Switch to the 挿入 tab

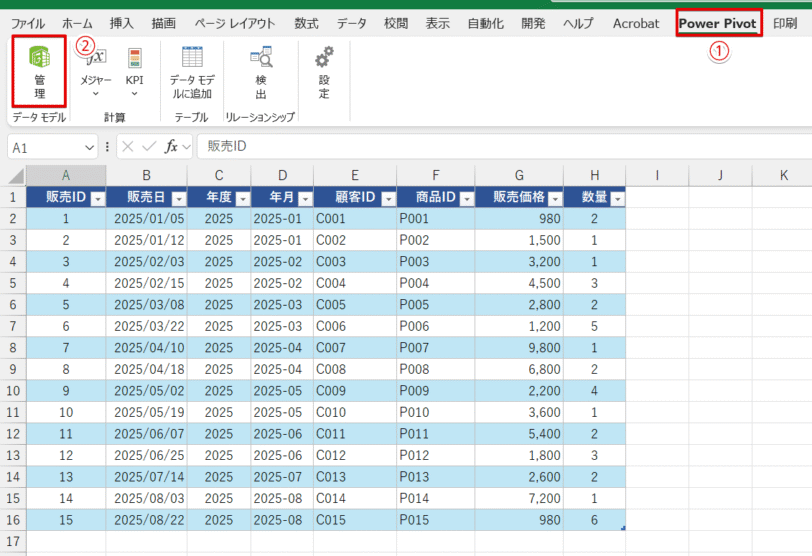122,23
